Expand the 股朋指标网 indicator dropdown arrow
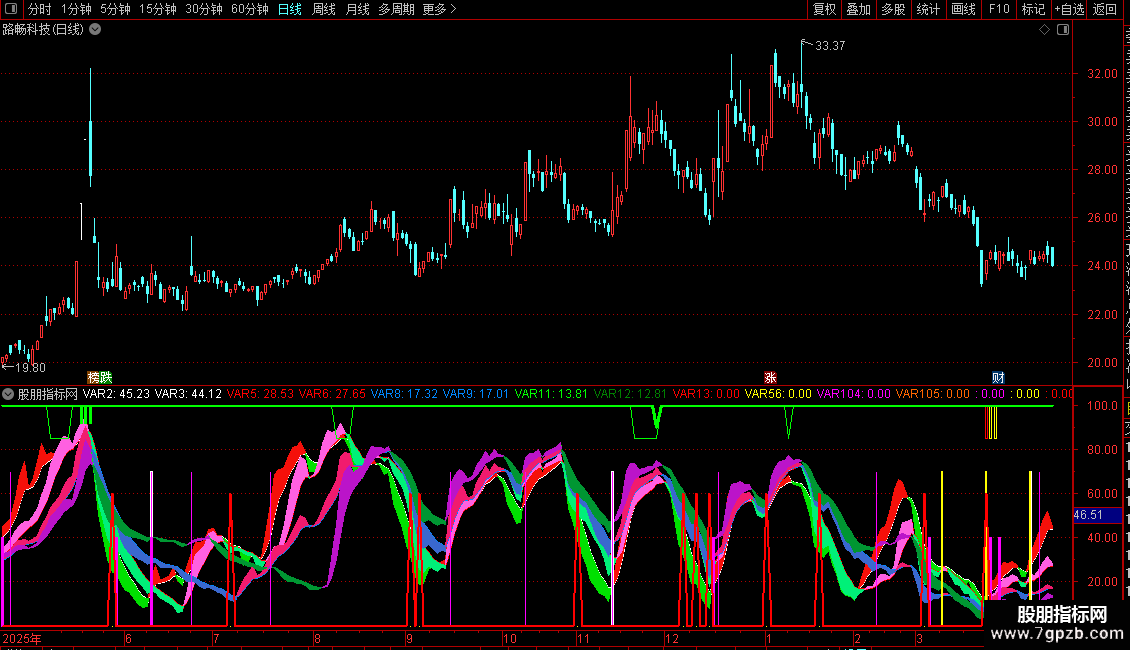 point(9,394)
